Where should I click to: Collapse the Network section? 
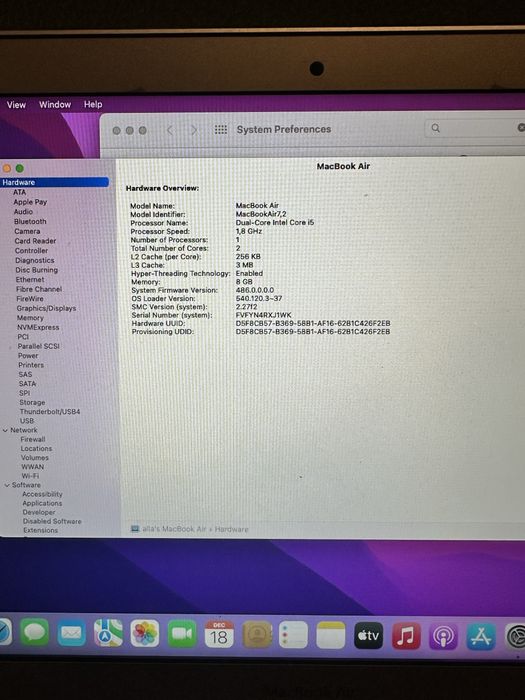pos(5,430)
